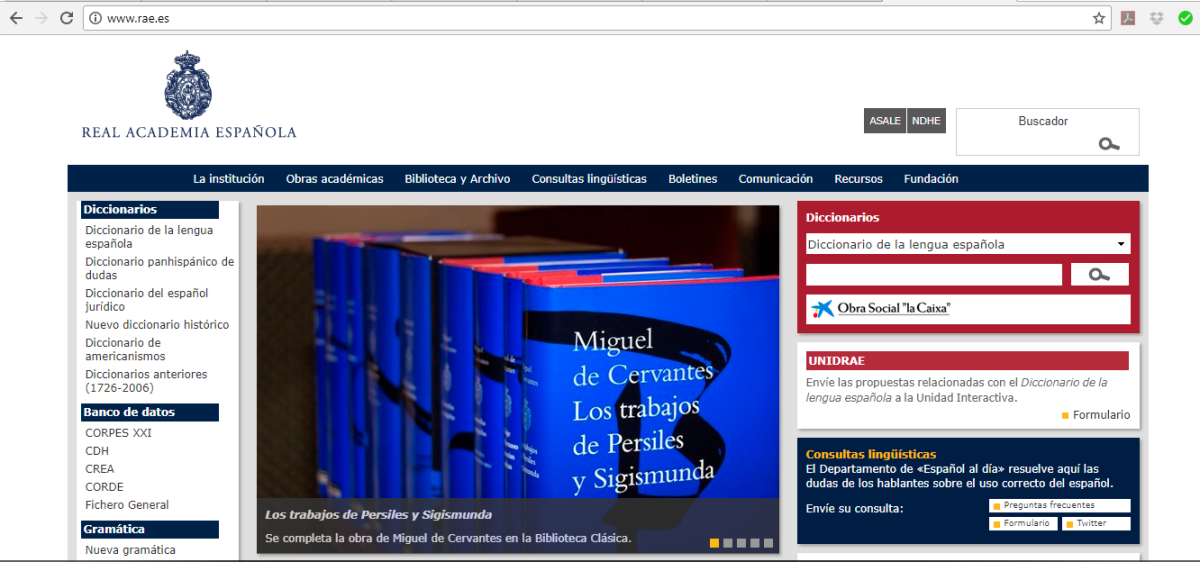Click the Diccionarios sidebar heading

click(x=150, y=210)
